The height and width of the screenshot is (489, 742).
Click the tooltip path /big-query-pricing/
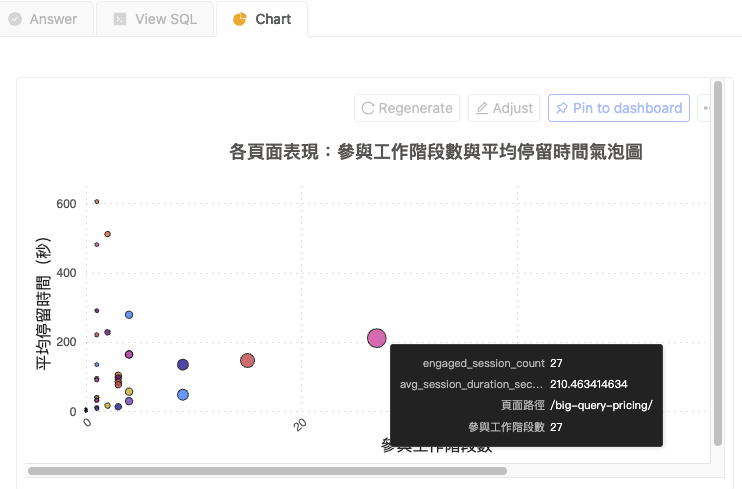point(601,405)
